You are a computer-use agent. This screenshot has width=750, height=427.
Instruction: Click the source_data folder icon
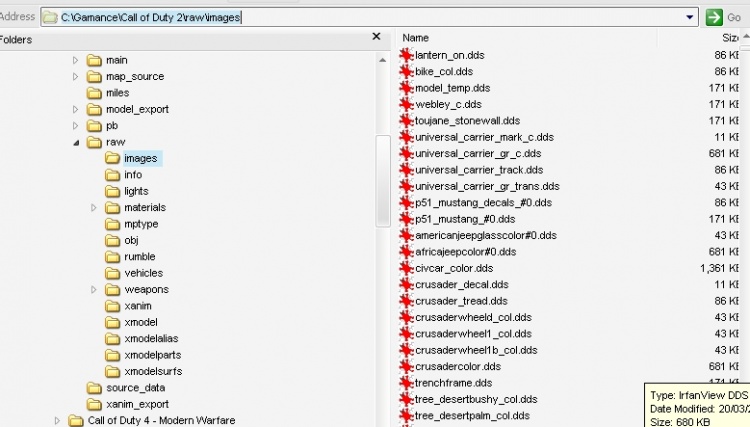point(95,388)
